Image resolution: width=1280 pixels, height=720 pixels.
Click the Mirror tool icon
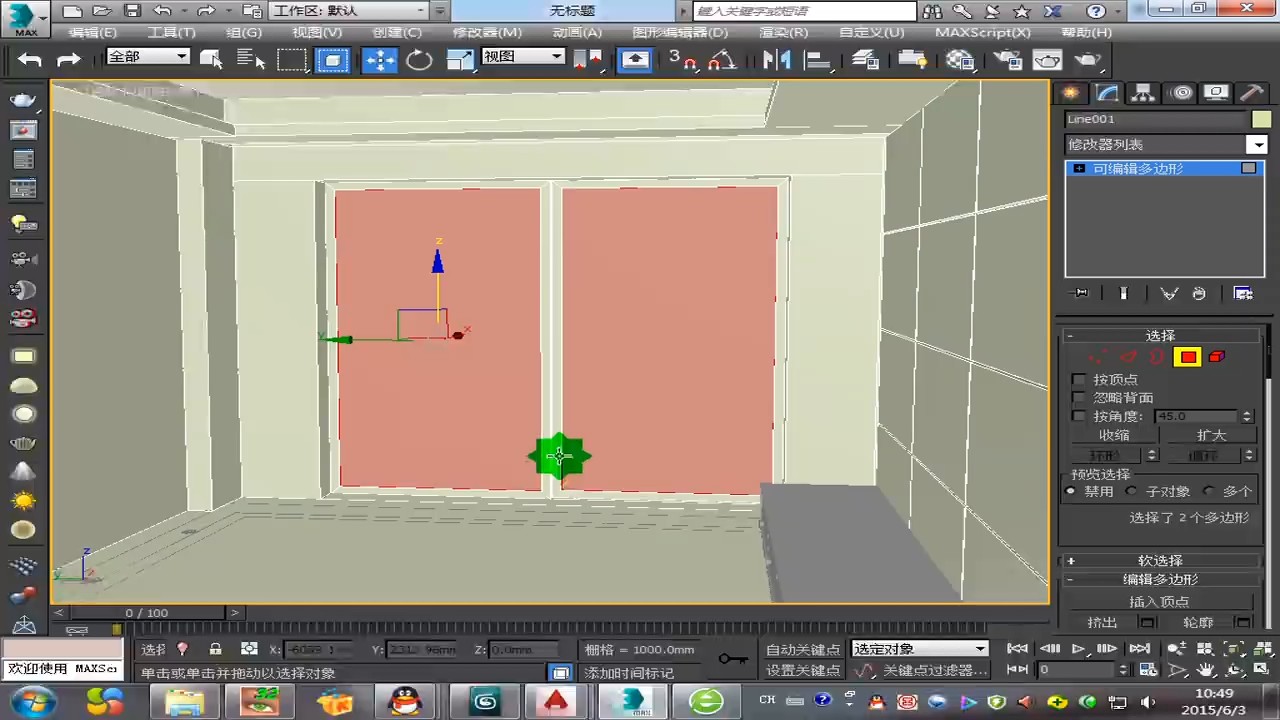[776, 60]
